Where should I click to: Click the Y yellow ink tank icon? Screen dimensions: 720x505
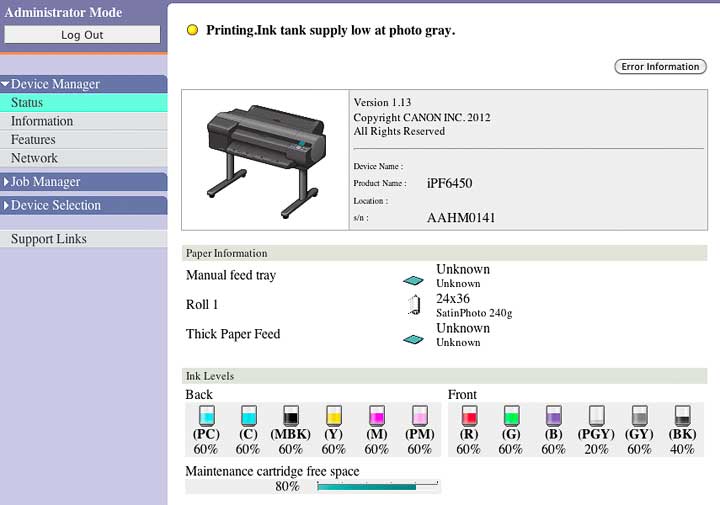[x=334, y=415]
